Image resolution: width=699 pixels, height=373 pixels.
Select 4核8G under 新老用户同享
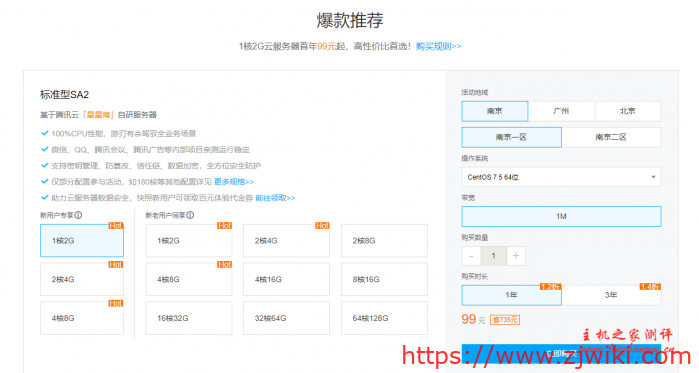[189, 279]
